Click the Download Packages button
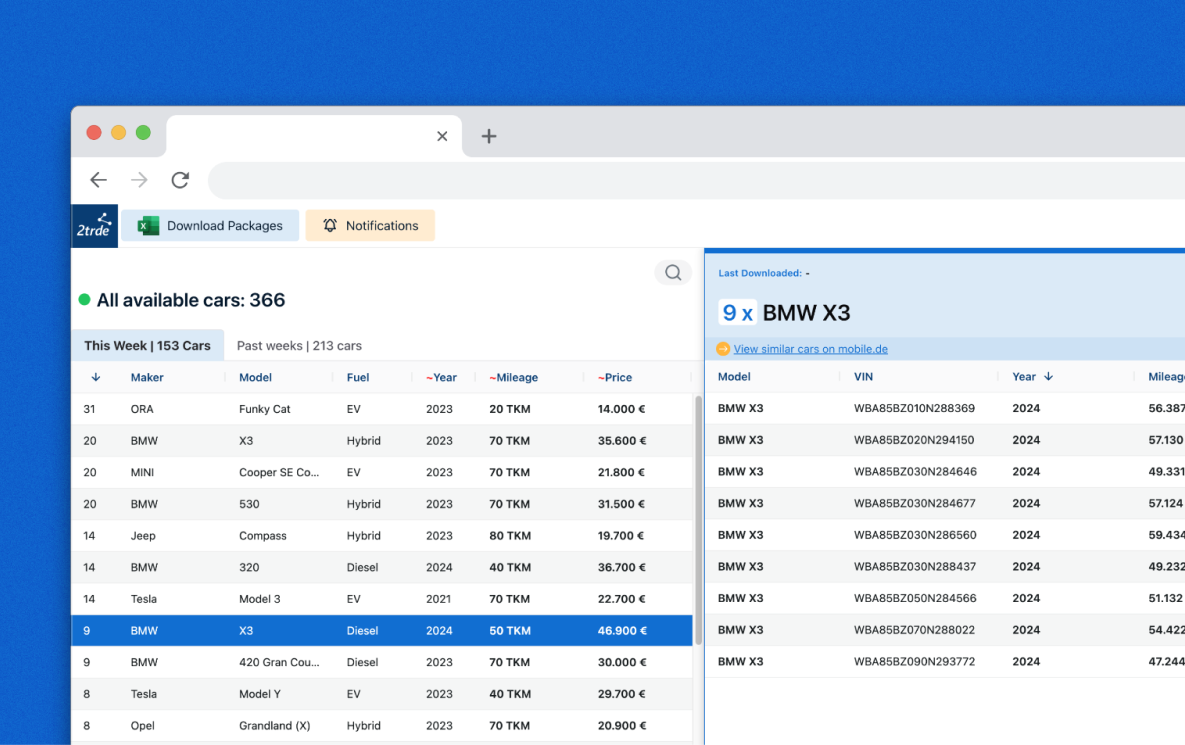This screenshot has width=1185, height=745. pyautogui.click(x=210, y=226)
